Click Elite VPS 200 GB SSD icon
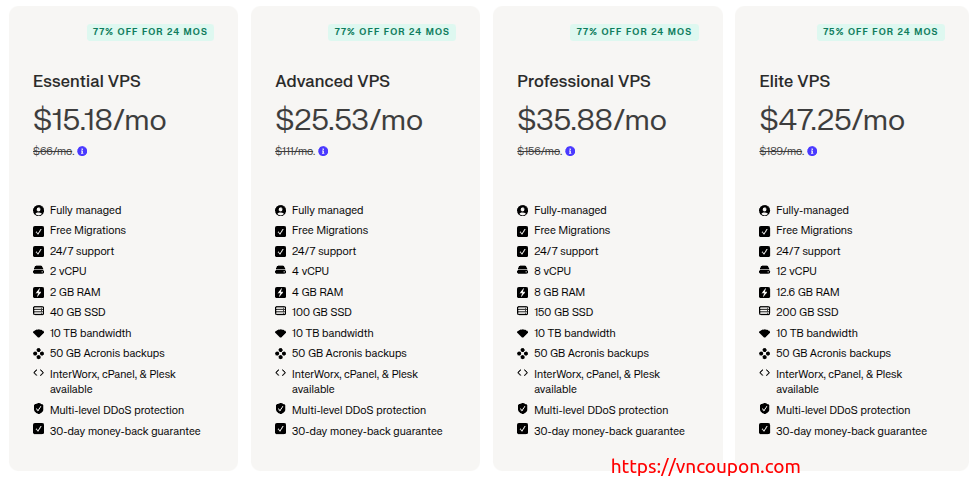The height and width of the screenshot is (487, 970). [765, 312]
